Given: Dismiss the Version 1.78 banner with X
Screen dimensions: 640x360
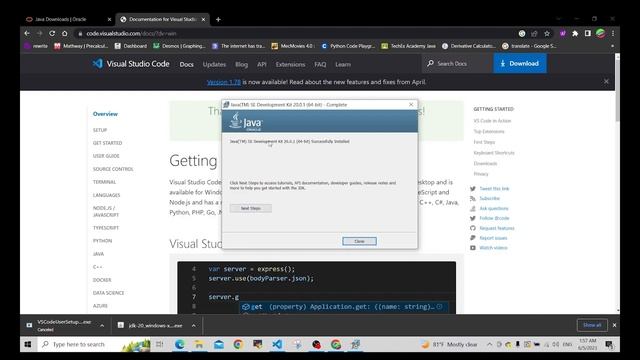Looking at the screenshot, I should [x=606, y=82].
